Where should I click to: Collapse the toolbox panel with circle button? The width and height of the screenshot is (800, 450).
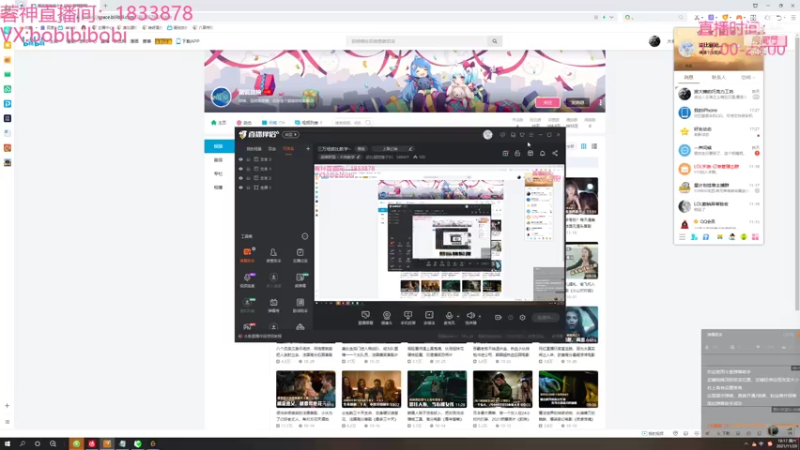pyautogui.click(x=305, y=236)
